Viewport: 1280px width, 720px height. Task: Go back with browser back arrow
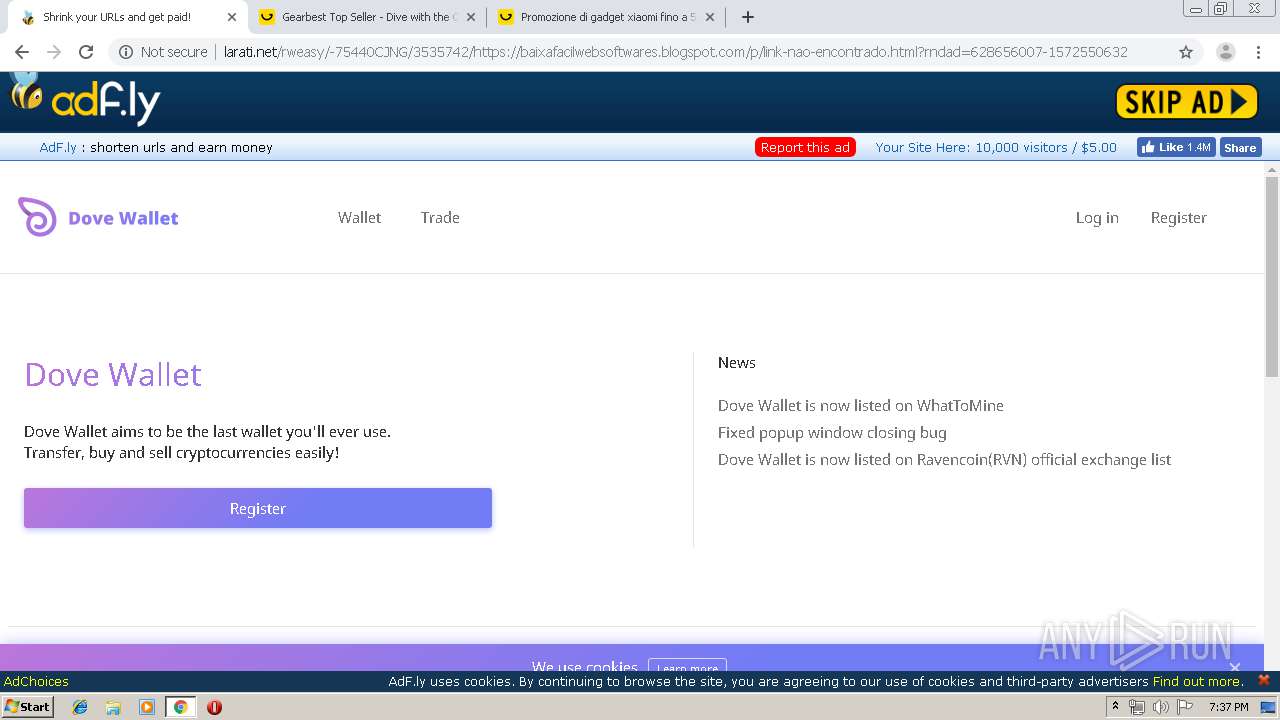point(22,52)
